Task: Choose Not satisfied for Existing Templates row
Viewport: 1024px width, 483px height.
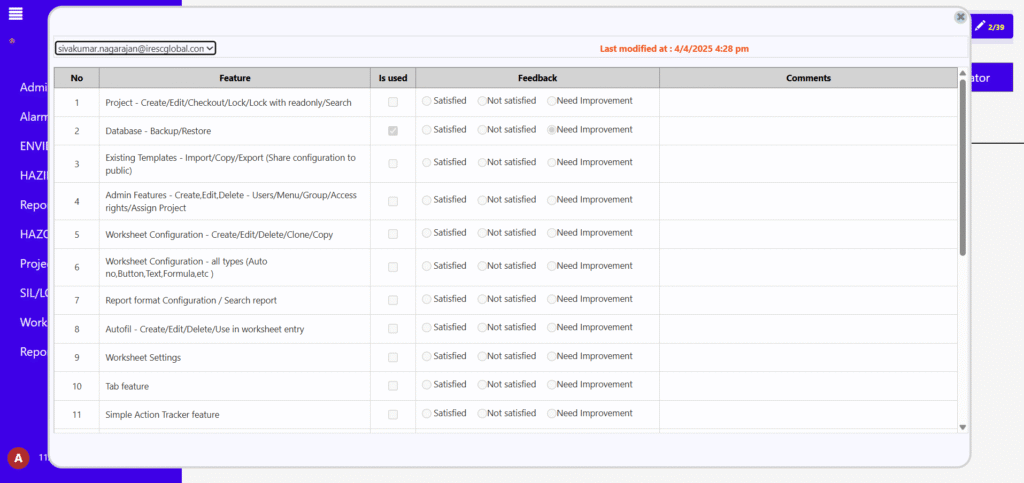Action: 483,162
